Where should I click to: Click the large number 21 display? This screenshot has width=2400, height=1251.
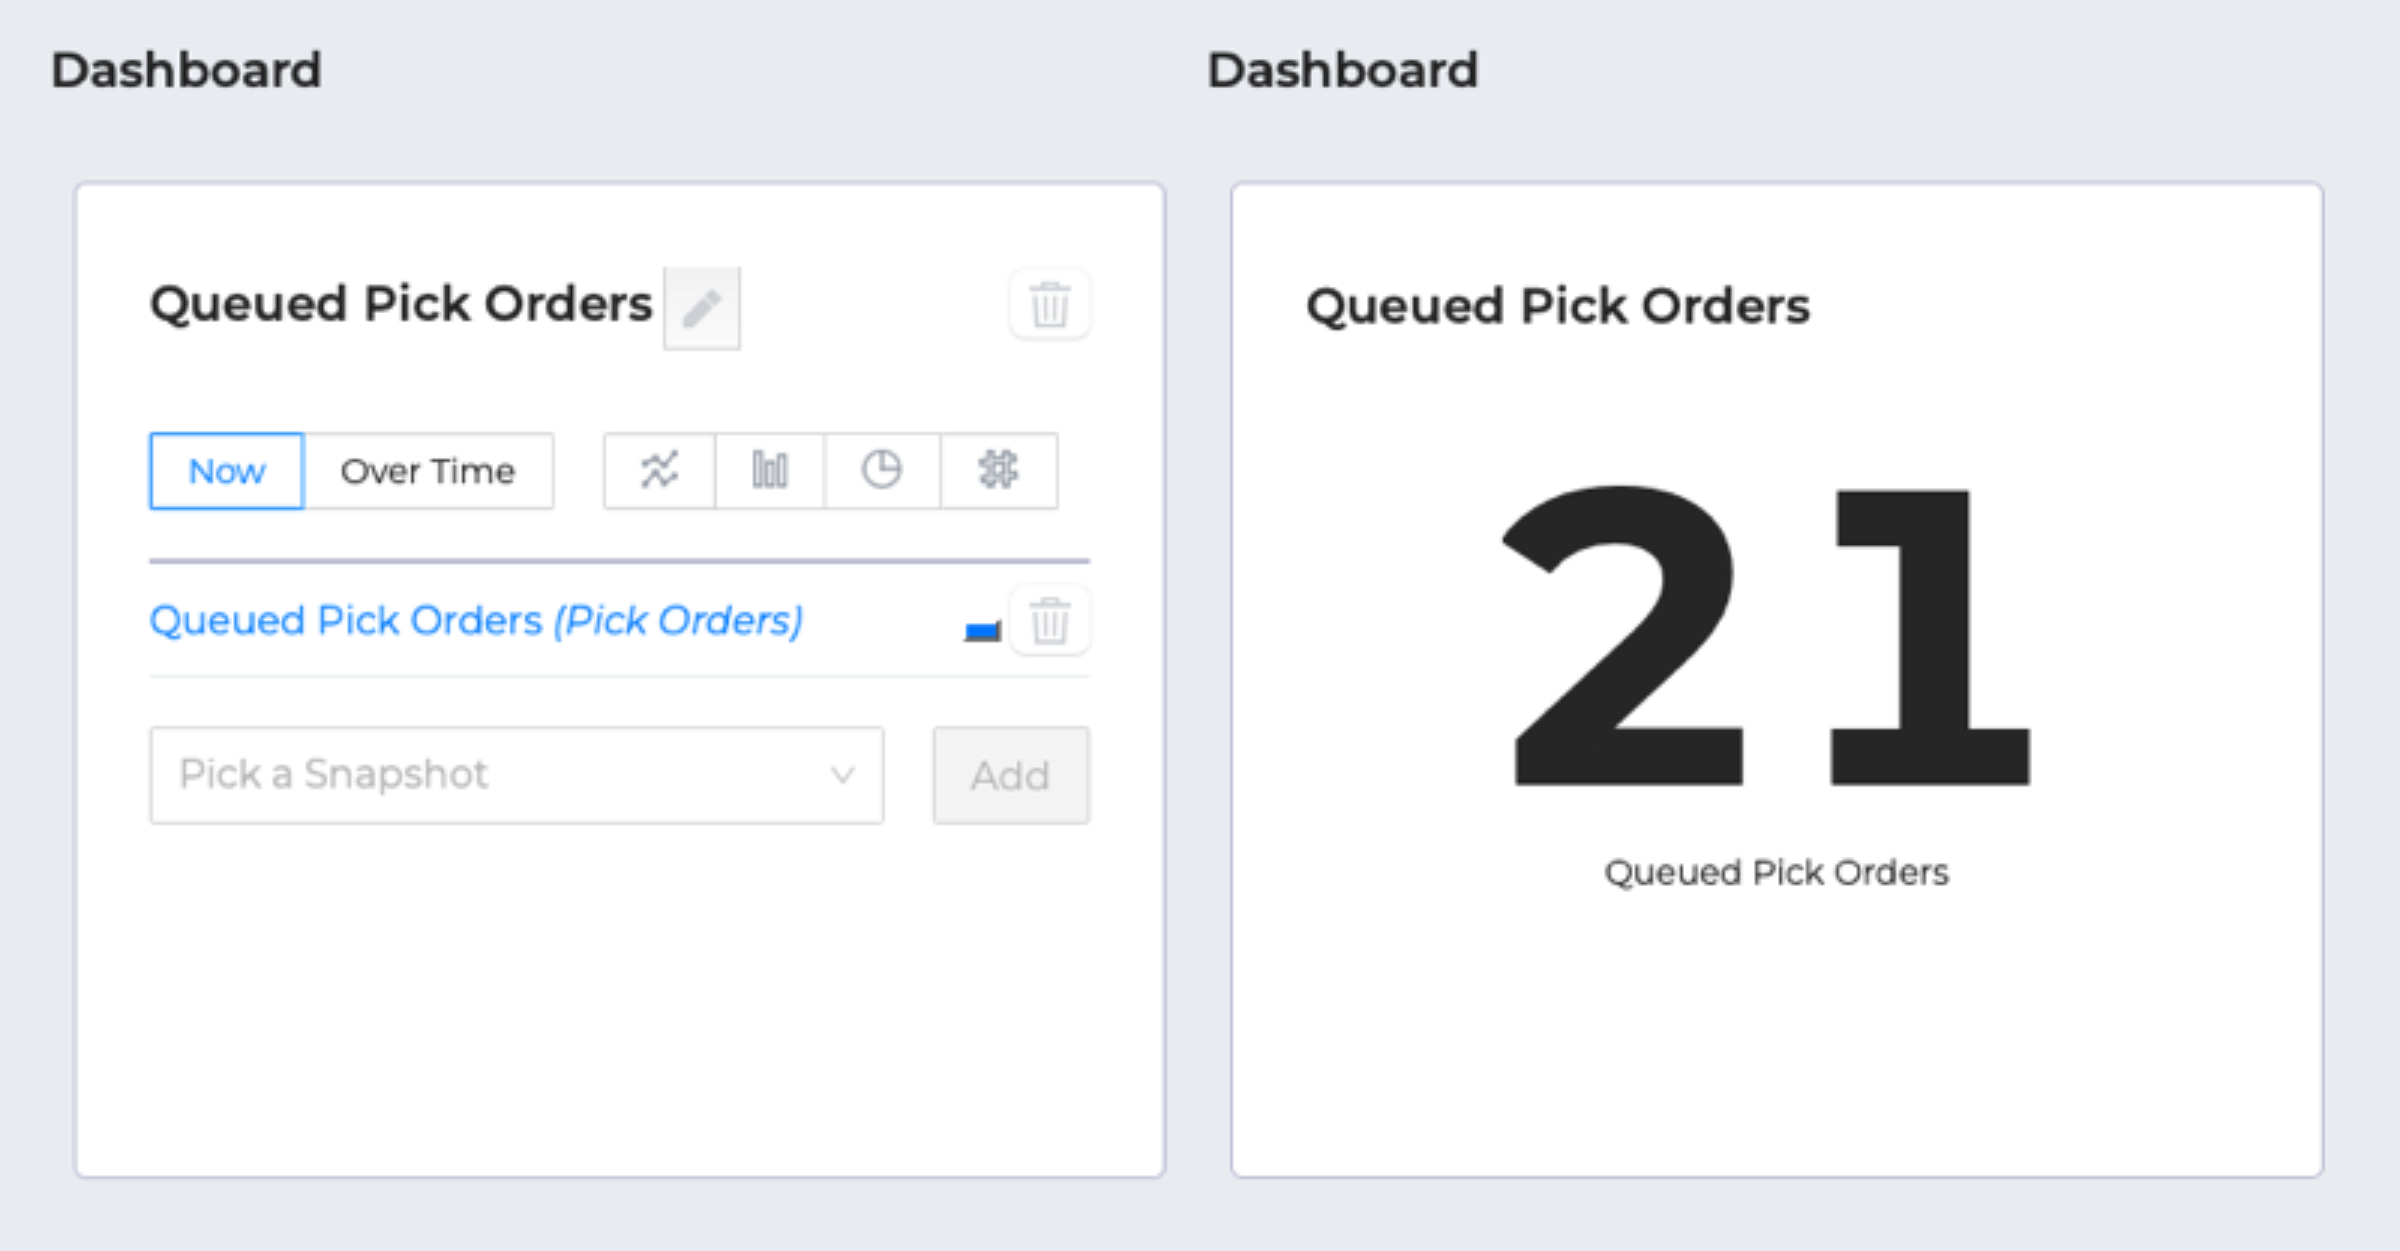coord(1767,636)
